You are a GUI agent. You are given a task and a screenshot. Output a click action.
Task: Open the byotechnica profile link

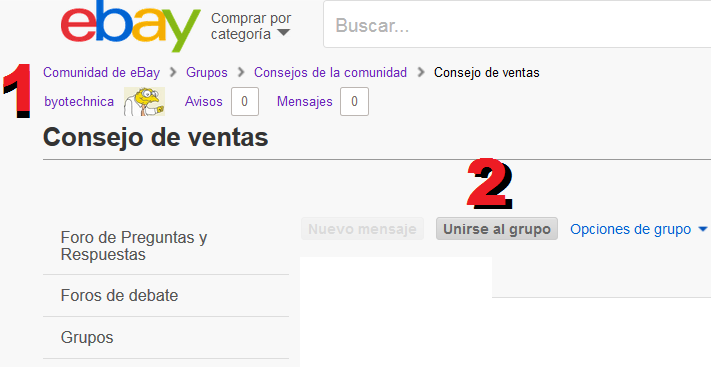(x=79, y=102)
